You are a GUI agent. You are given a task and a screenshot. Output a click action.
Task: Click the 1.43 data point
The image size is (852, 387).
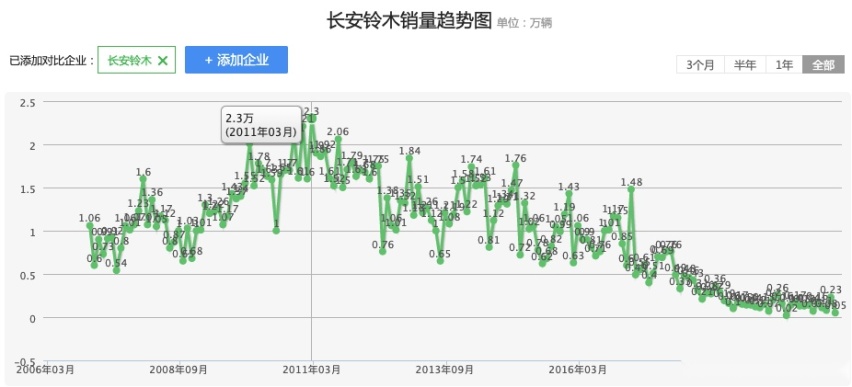(569, 194)
